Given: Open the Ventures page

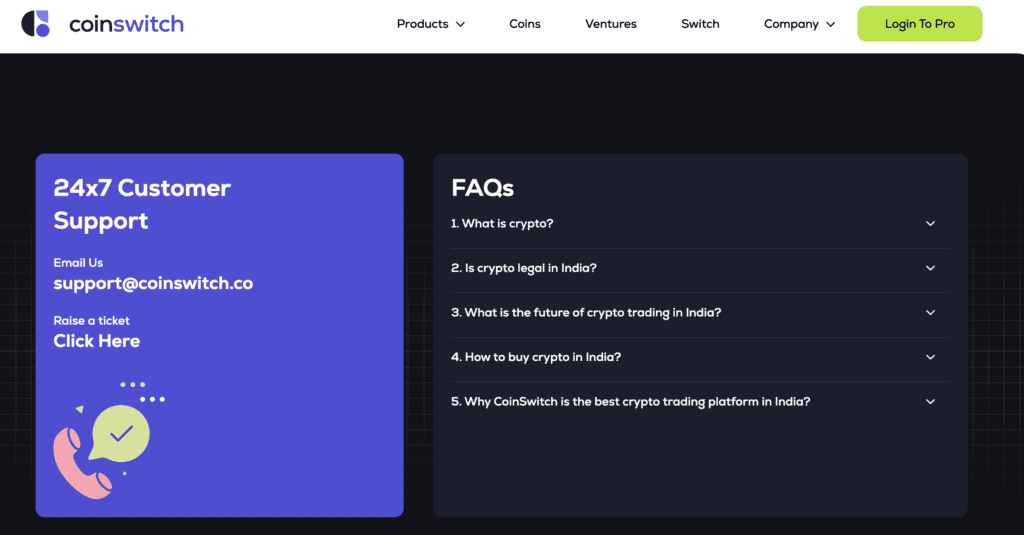Looking at the screenshot, I should [611, 24].
